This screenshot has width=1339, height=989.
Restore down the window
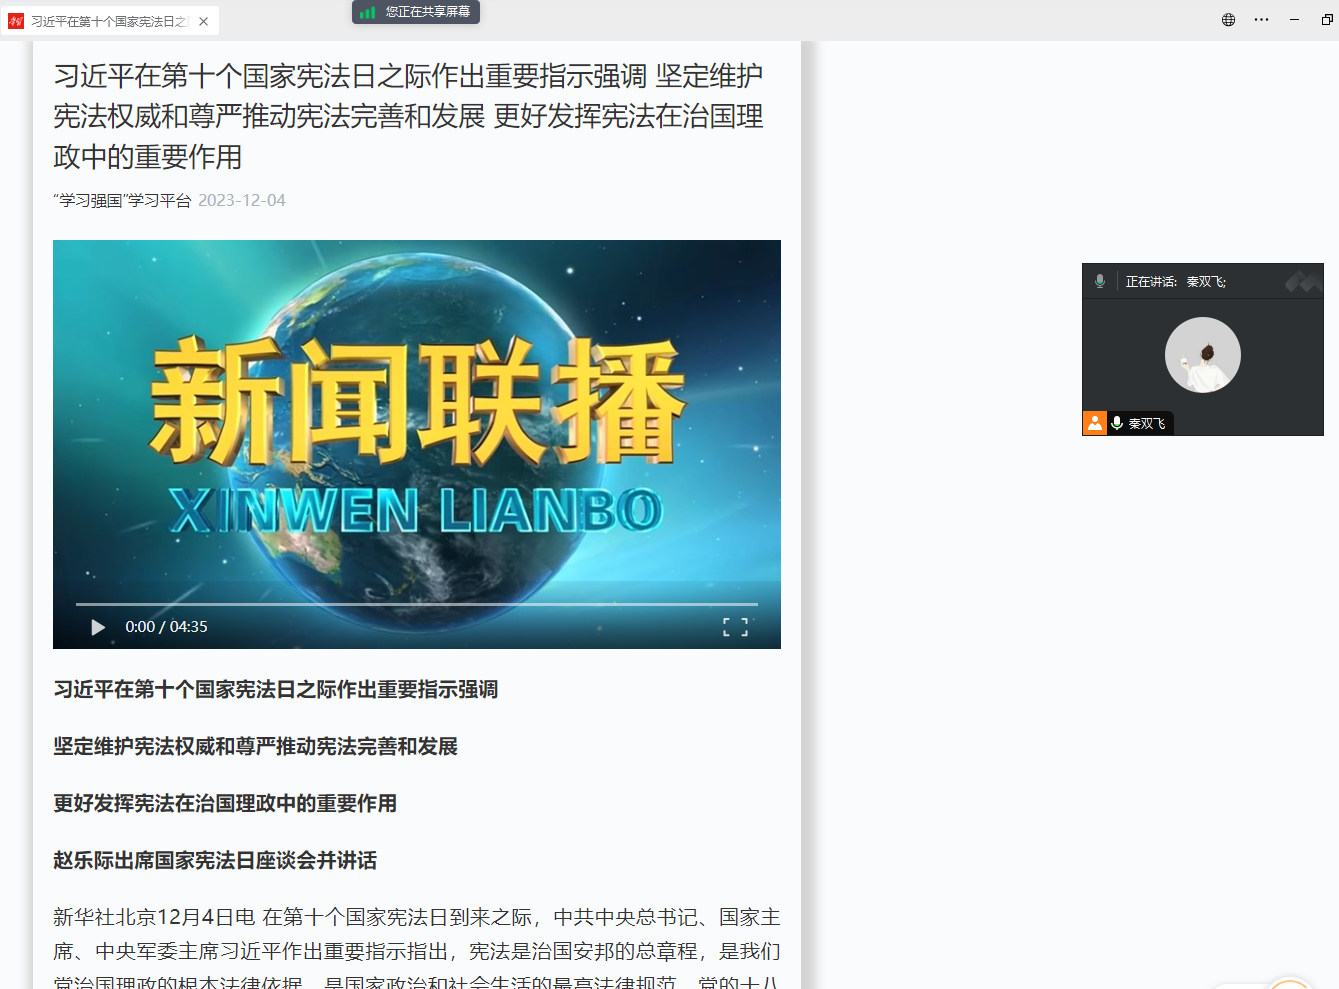pyautogui.click(x=1327, y=20)
